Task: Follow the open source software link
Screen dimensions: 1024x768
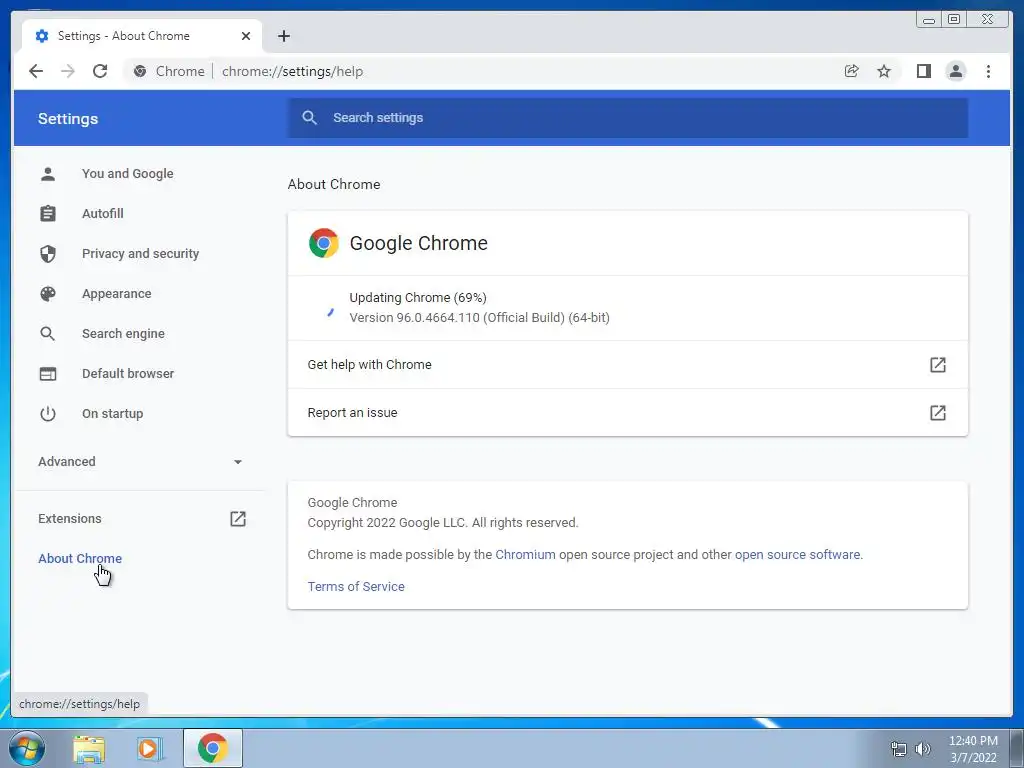Action: coord(797,554)
